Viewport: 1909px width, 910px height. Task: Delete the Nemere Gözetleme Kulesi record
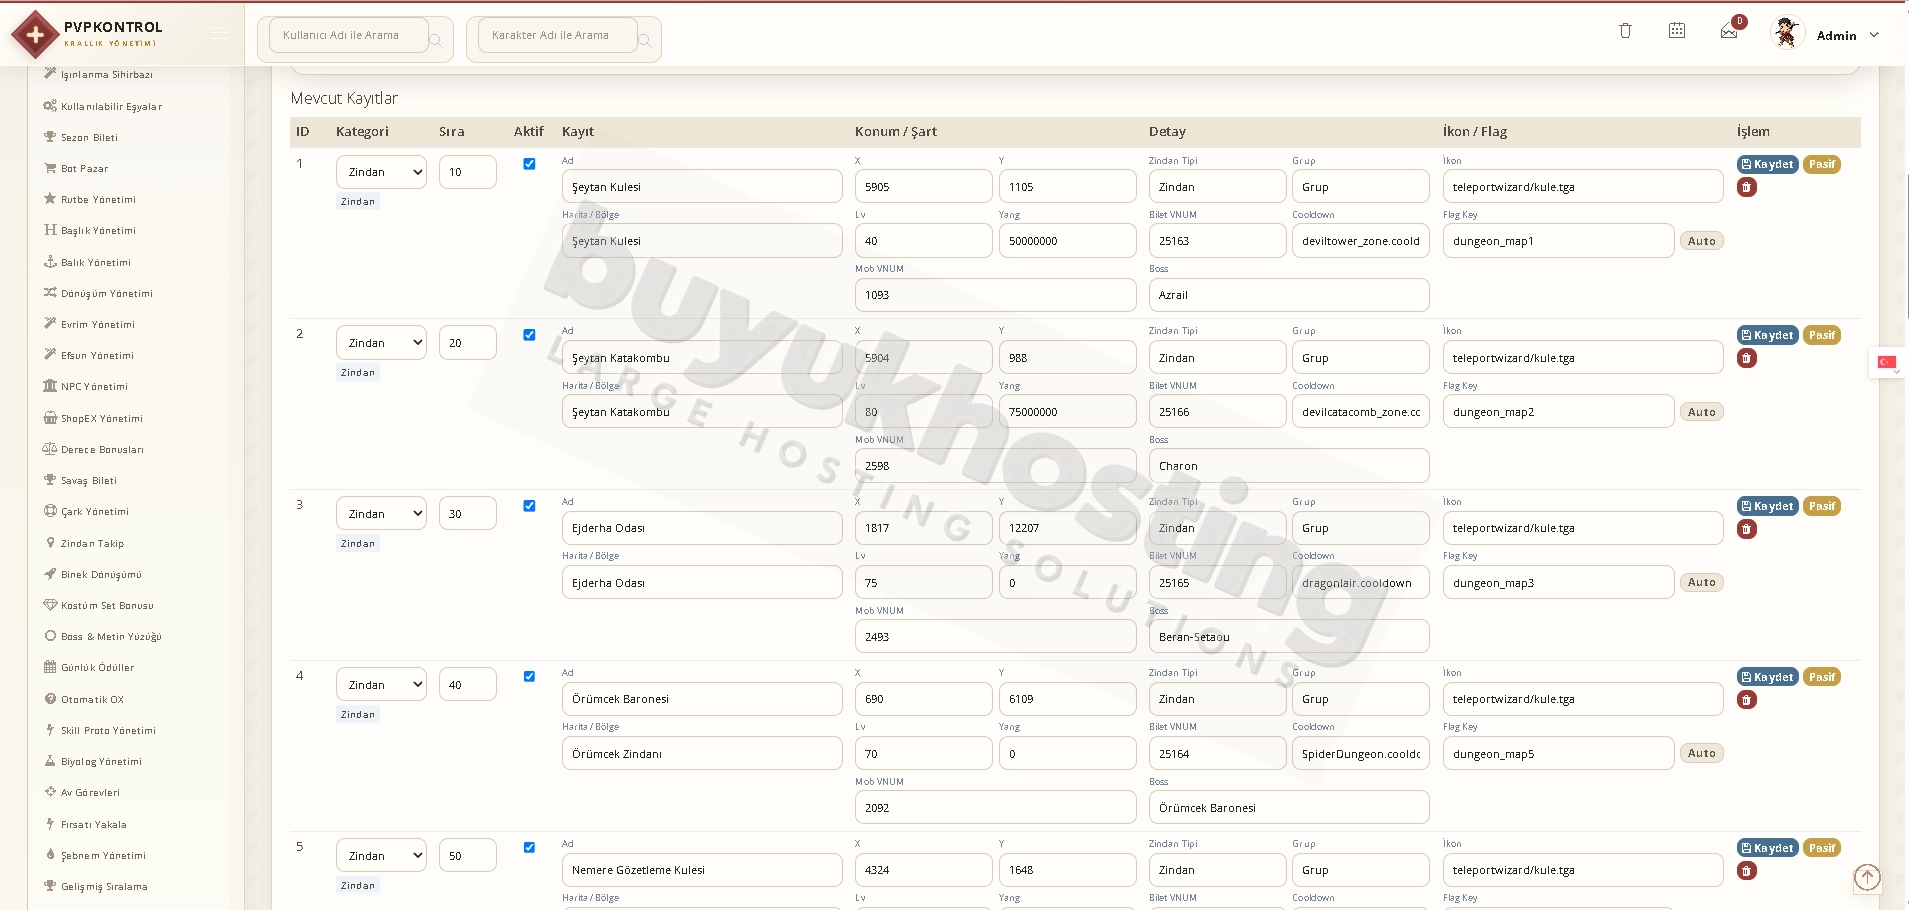tap(1747, 871)
